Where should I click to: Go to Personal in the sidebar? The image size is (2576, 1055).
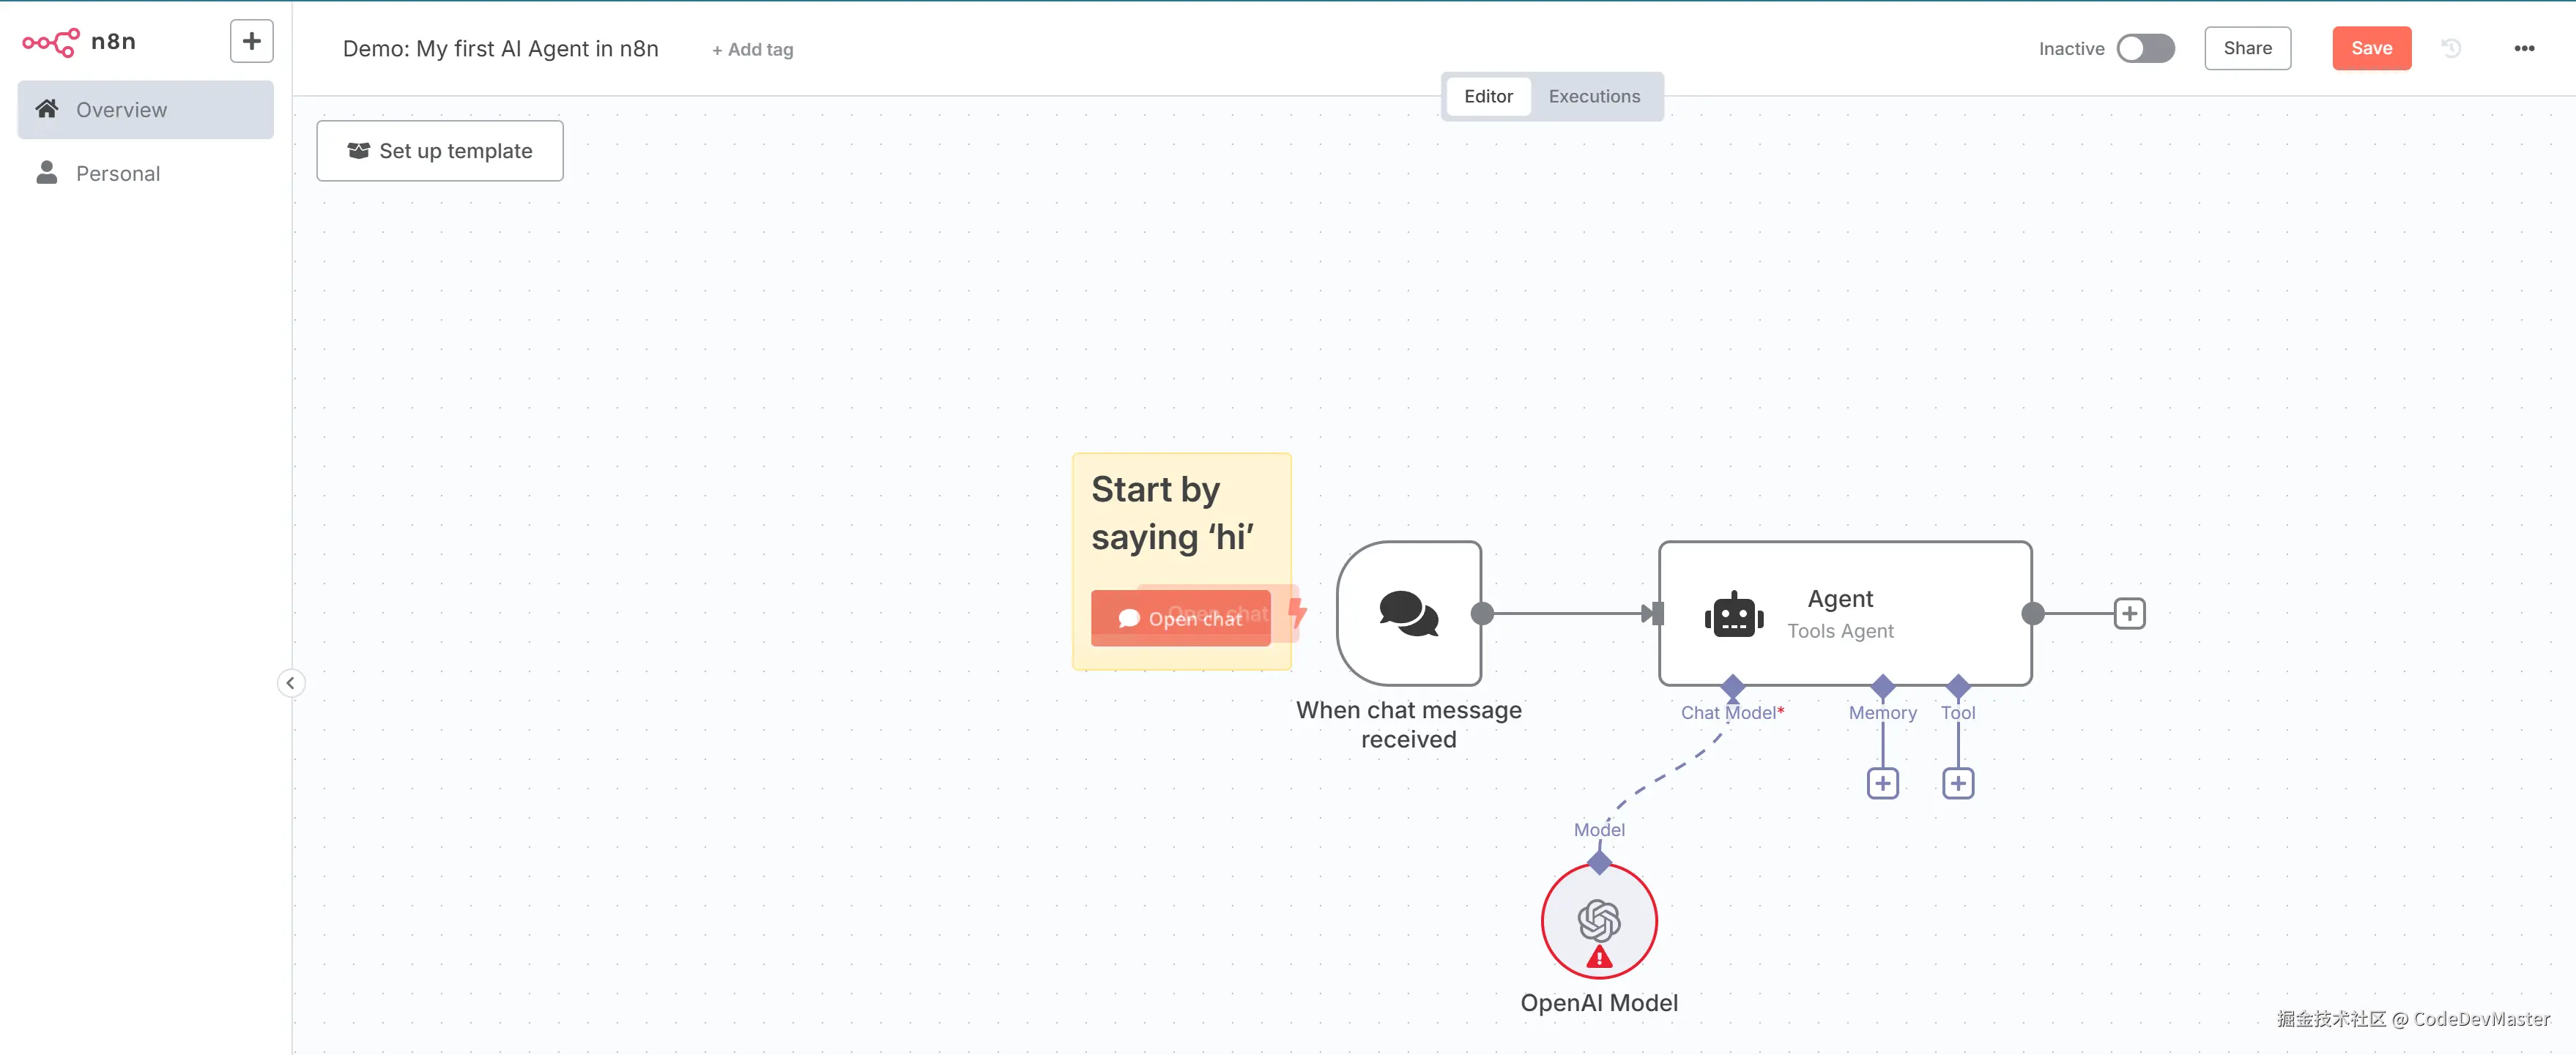click(x=118, y=173)
